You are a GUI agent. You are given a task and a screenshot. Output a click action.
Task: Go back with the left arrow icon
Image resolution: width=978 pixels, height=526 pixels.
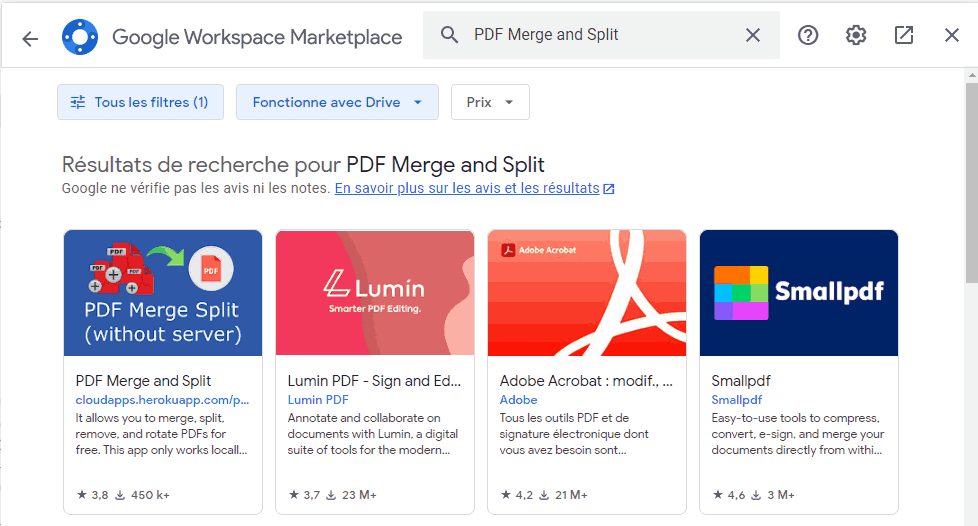pyautogui.click(x=30, y=39)
